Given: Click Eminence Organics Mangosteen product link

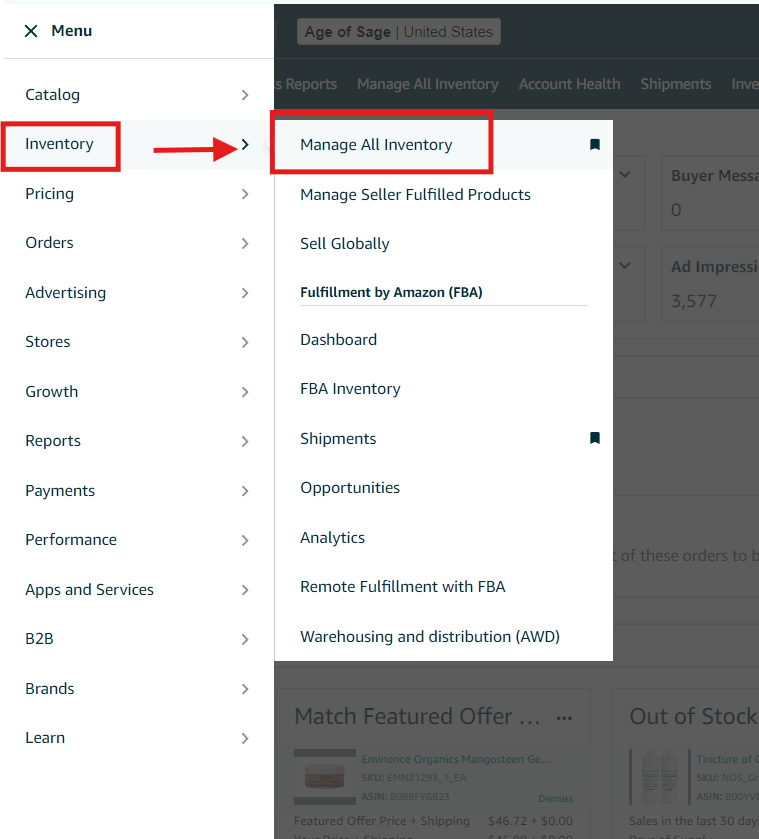Looking at the screenshot, I should click(x=455, y=760).
